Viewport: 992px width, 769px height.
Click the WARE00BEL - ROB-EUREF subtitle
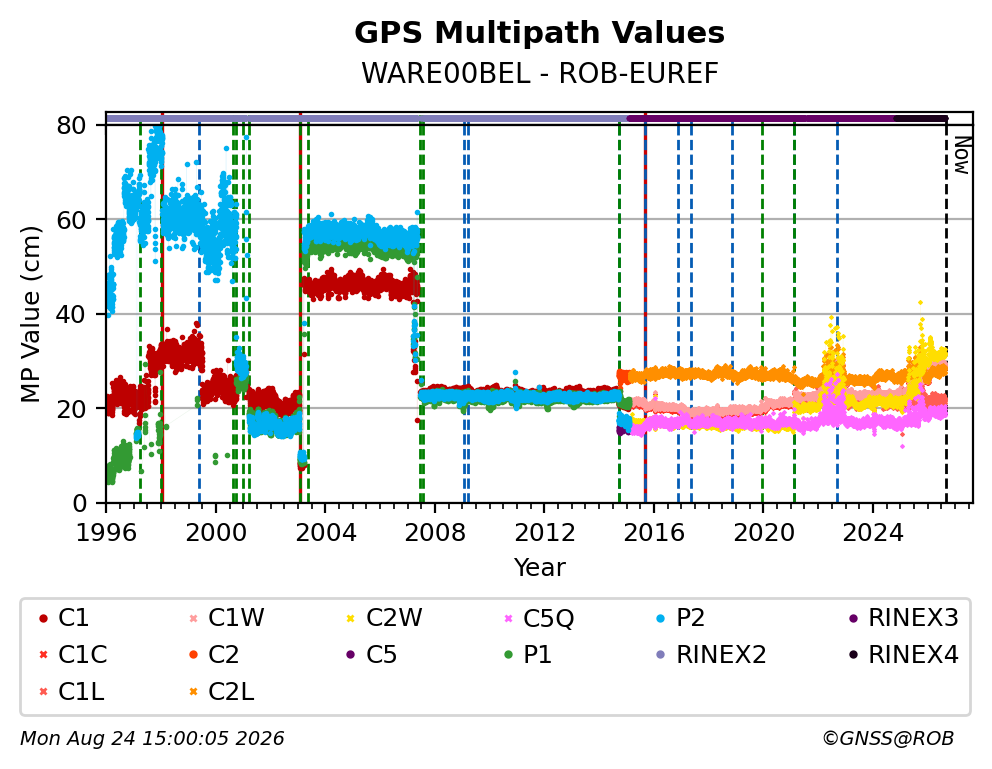click(x=540, y=73)
